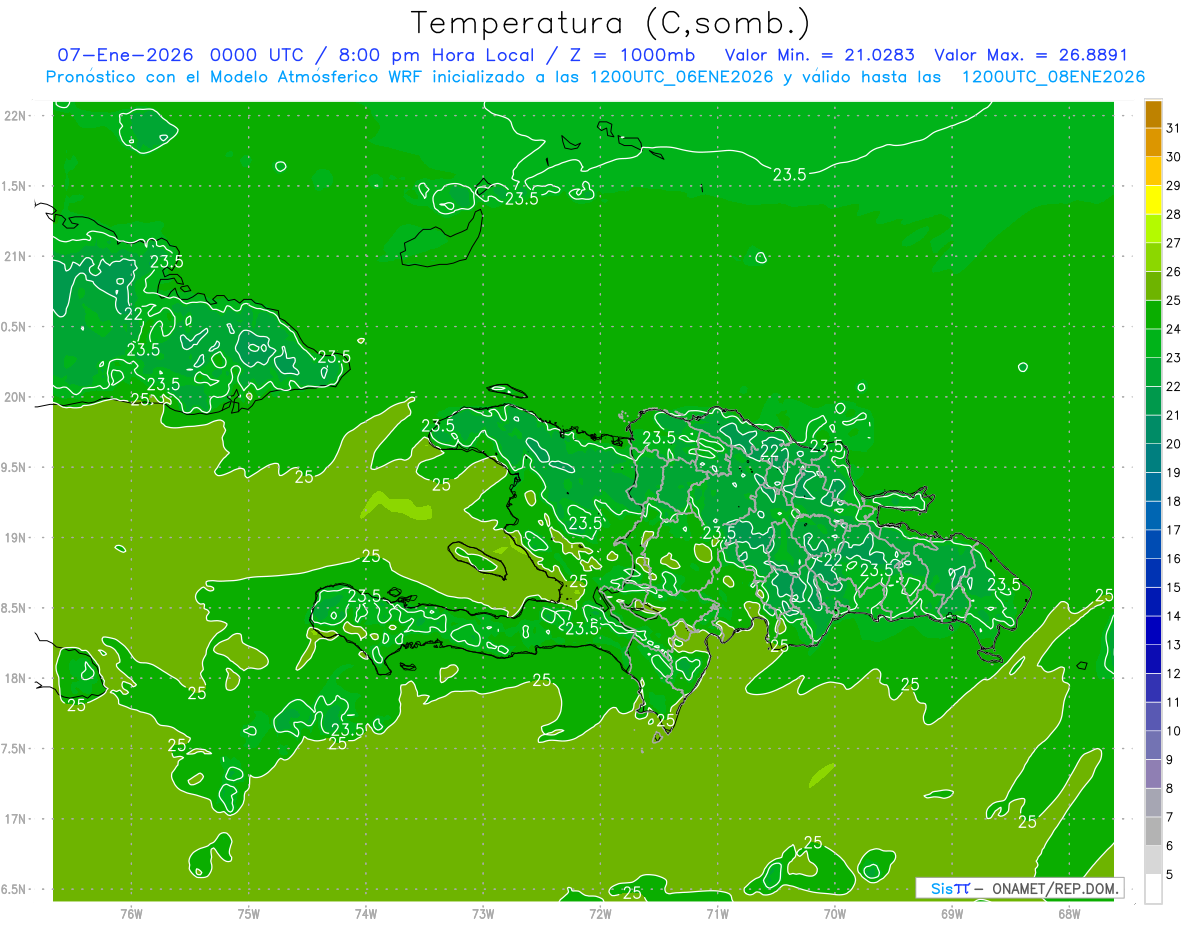Click the legend value "16"
Viewport: 1200px width, 927px height.
coord(1174,559)
